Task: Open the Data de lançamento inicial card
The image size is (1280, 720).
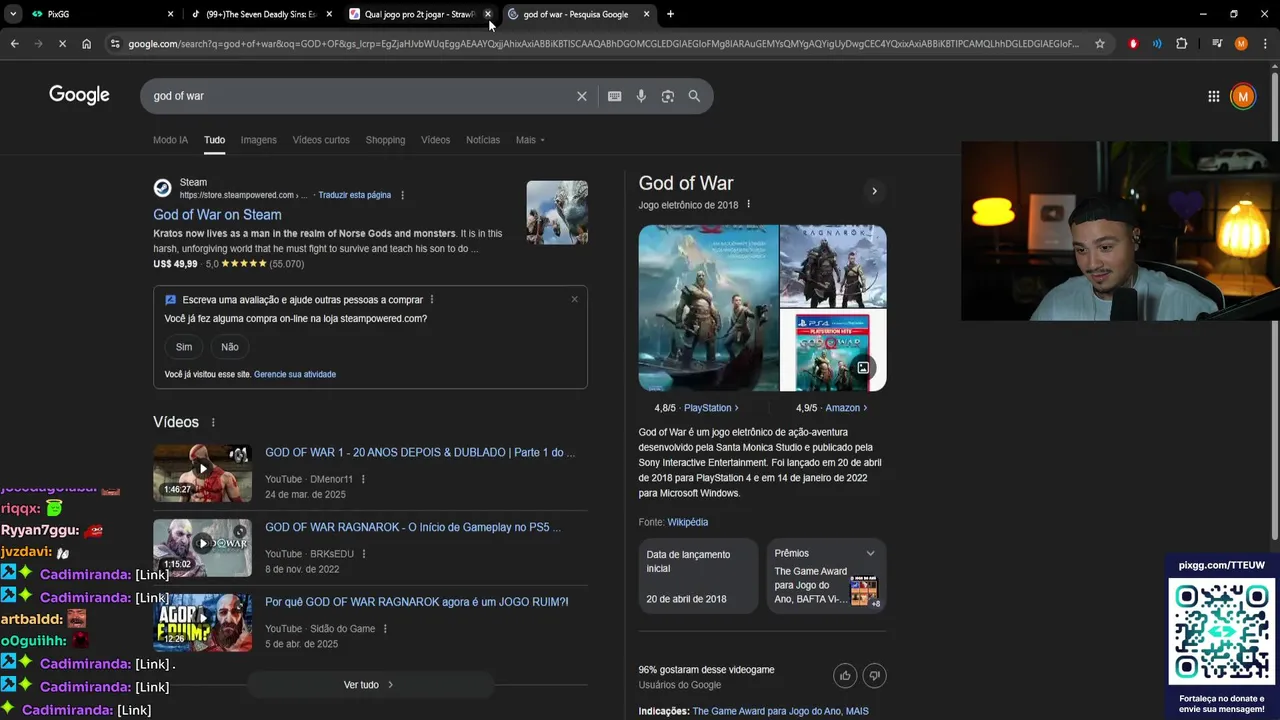Action: click(x=698, y=576)
